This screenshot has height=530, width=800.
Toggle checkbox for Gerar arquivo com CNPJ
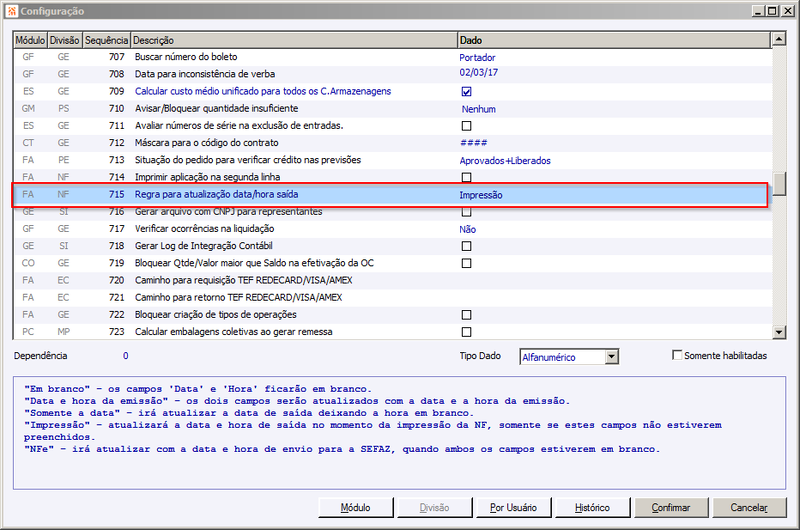tap(466, 212)
